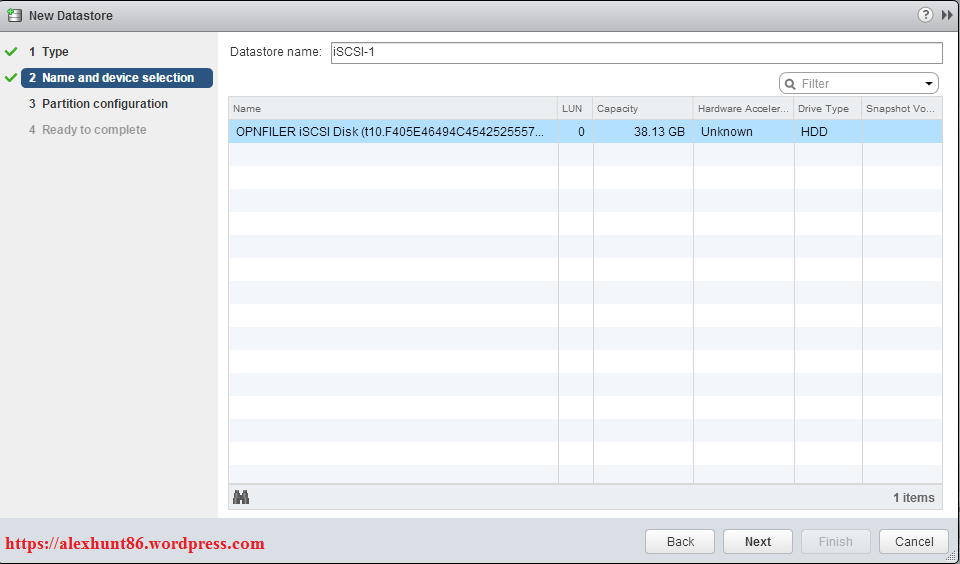
Task: Click the resize grip at dialog corner
Action: (951, 556)
